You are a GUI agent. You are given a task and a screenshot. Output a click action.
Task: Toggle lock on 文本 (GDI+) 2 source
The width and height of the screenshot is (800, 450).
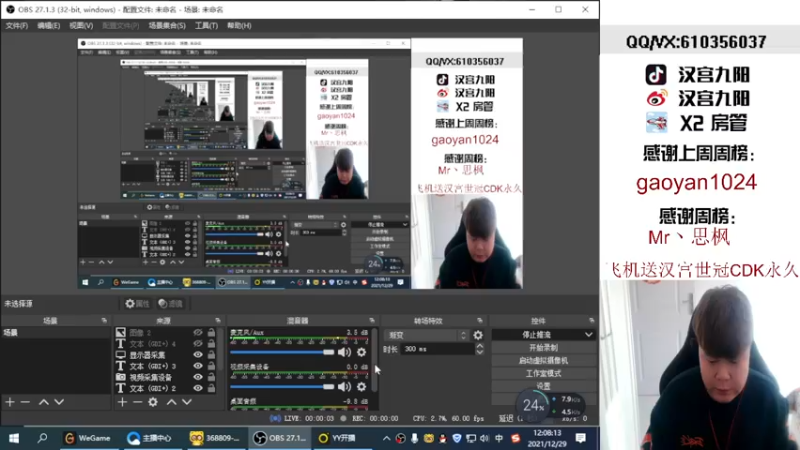coord(211,388)
